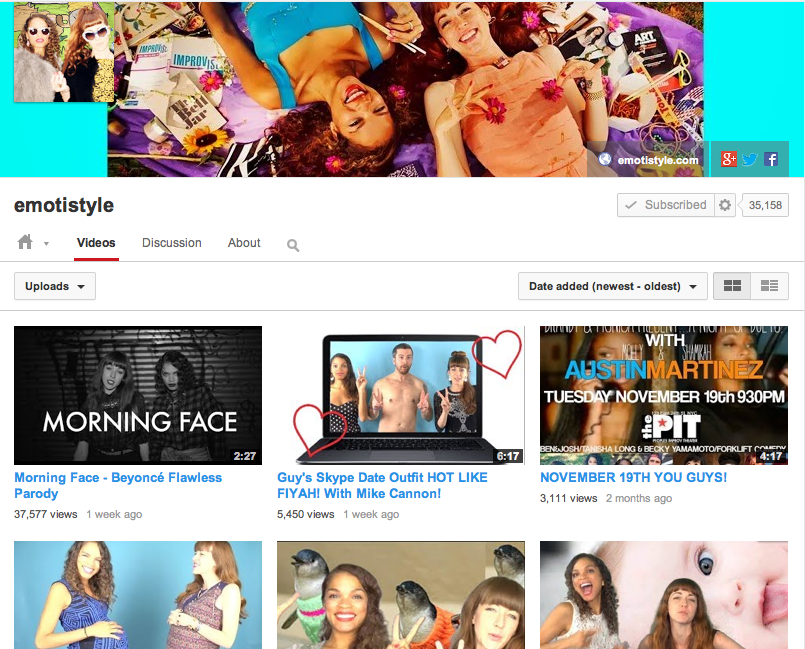Click the Skype Date laptop video thumbnail
805x649 pixels.
401,395
